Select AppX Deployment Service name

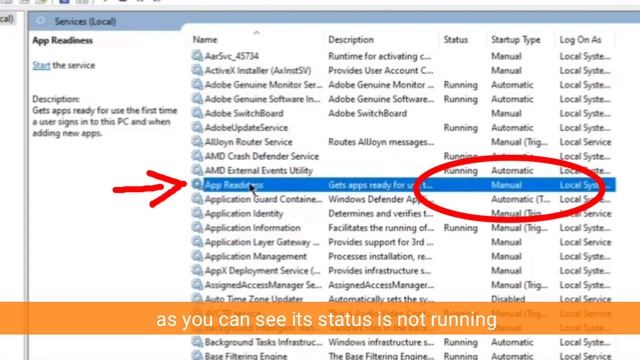click(262, 271)
